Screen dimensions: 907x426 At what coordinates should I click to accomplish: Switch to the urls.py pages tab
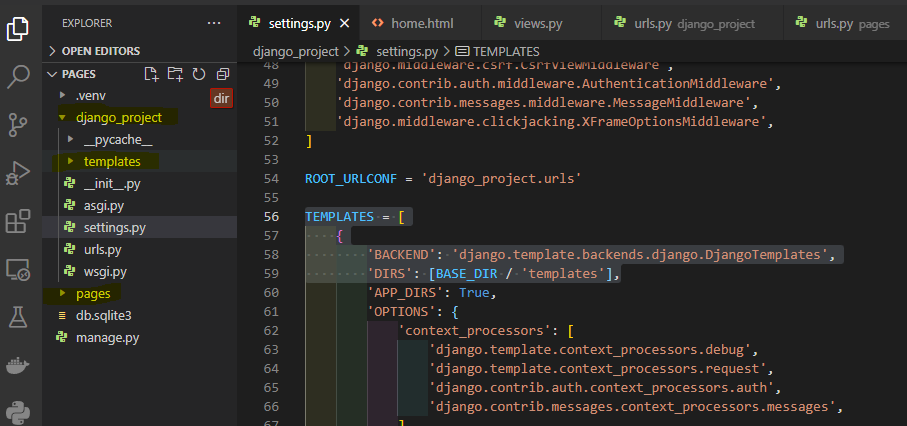coord(845,23)
